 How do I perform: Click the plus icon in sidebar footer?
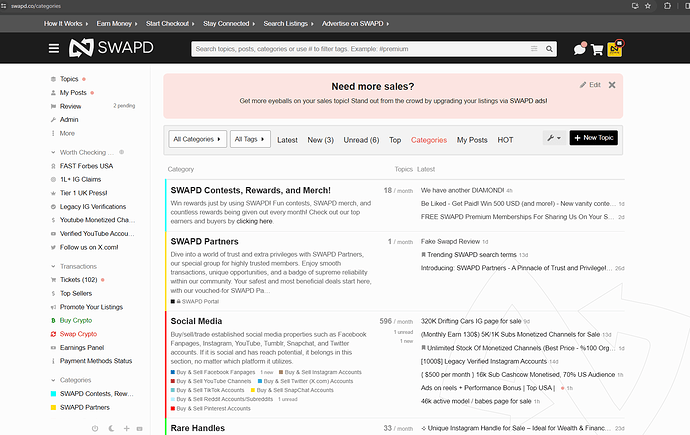point(126,428)
